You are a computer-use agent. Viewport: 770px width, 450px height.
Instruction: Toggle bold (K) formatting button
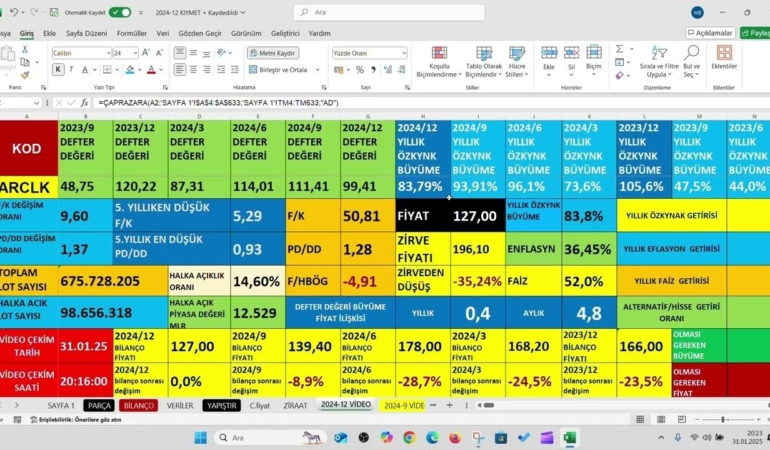(58, 70)
